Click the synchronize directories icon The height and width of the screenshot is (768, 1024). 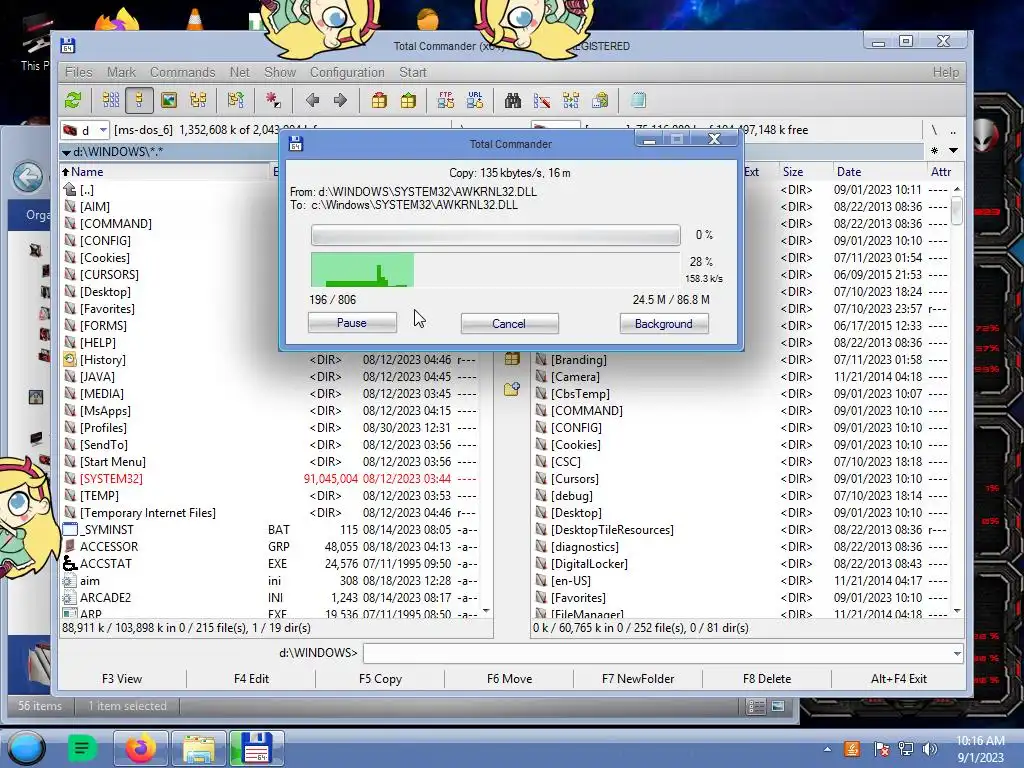tap(571, 101)
